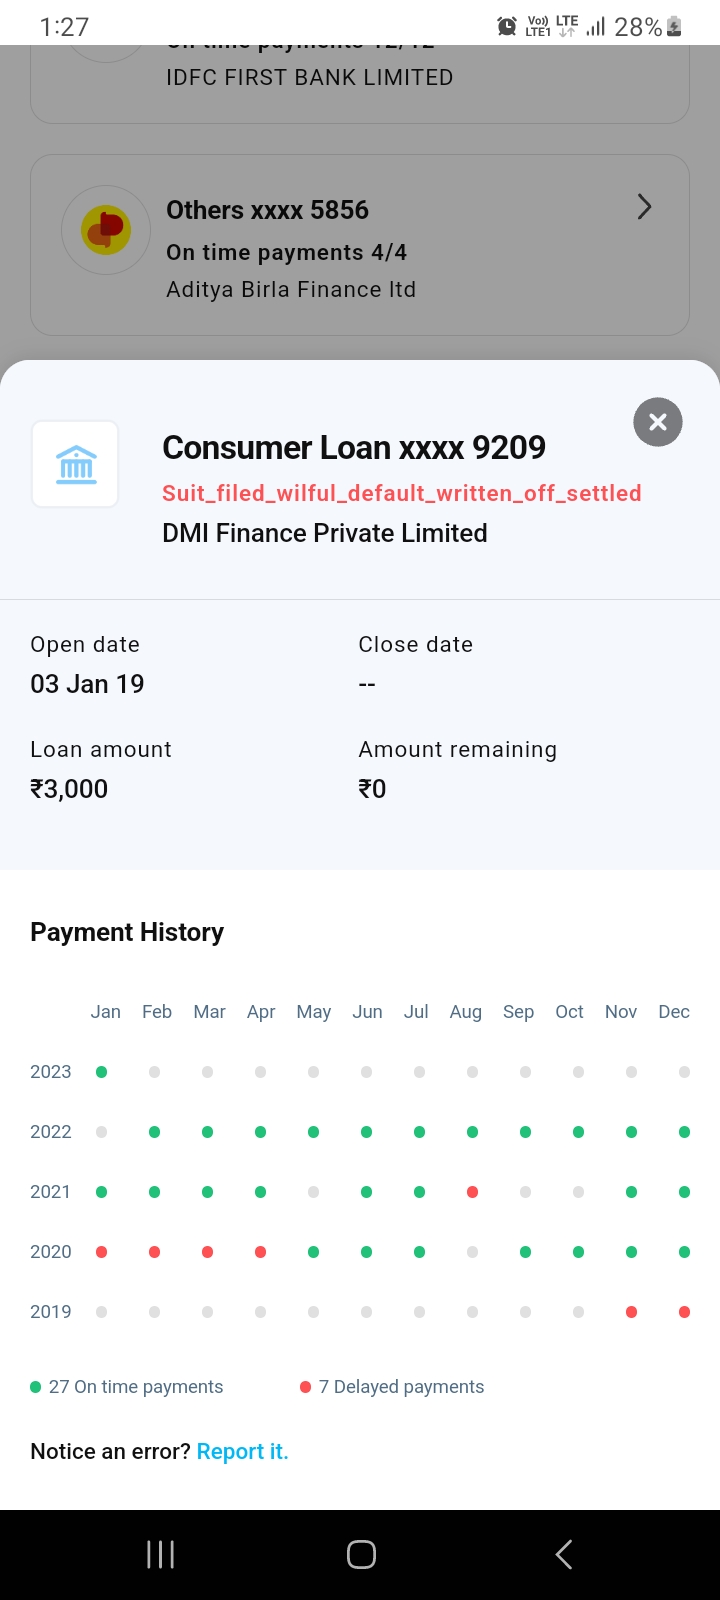Tap the battery icon in status bar
720x1600 pixels.
pyautogui.click(x=674, y=27)
